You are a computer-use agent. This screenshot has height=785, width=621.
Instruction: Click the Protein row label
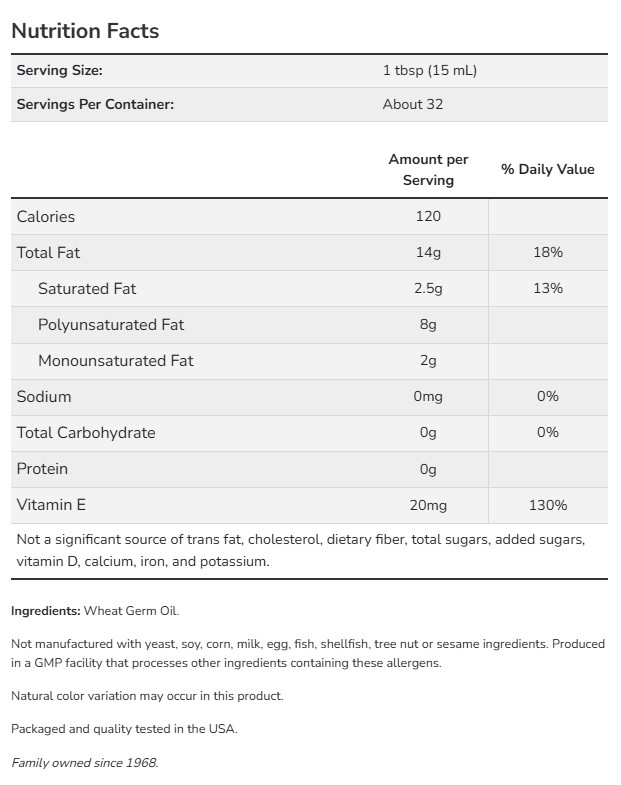(43, 469)
